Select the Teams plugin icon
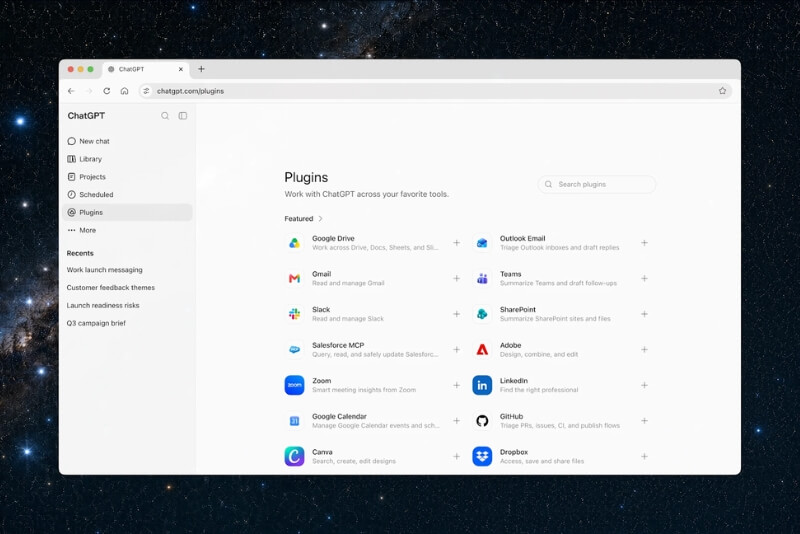Image resolution: width=800 pixels, height=534 pixels. pyautogui.click(x=482, y=278)
